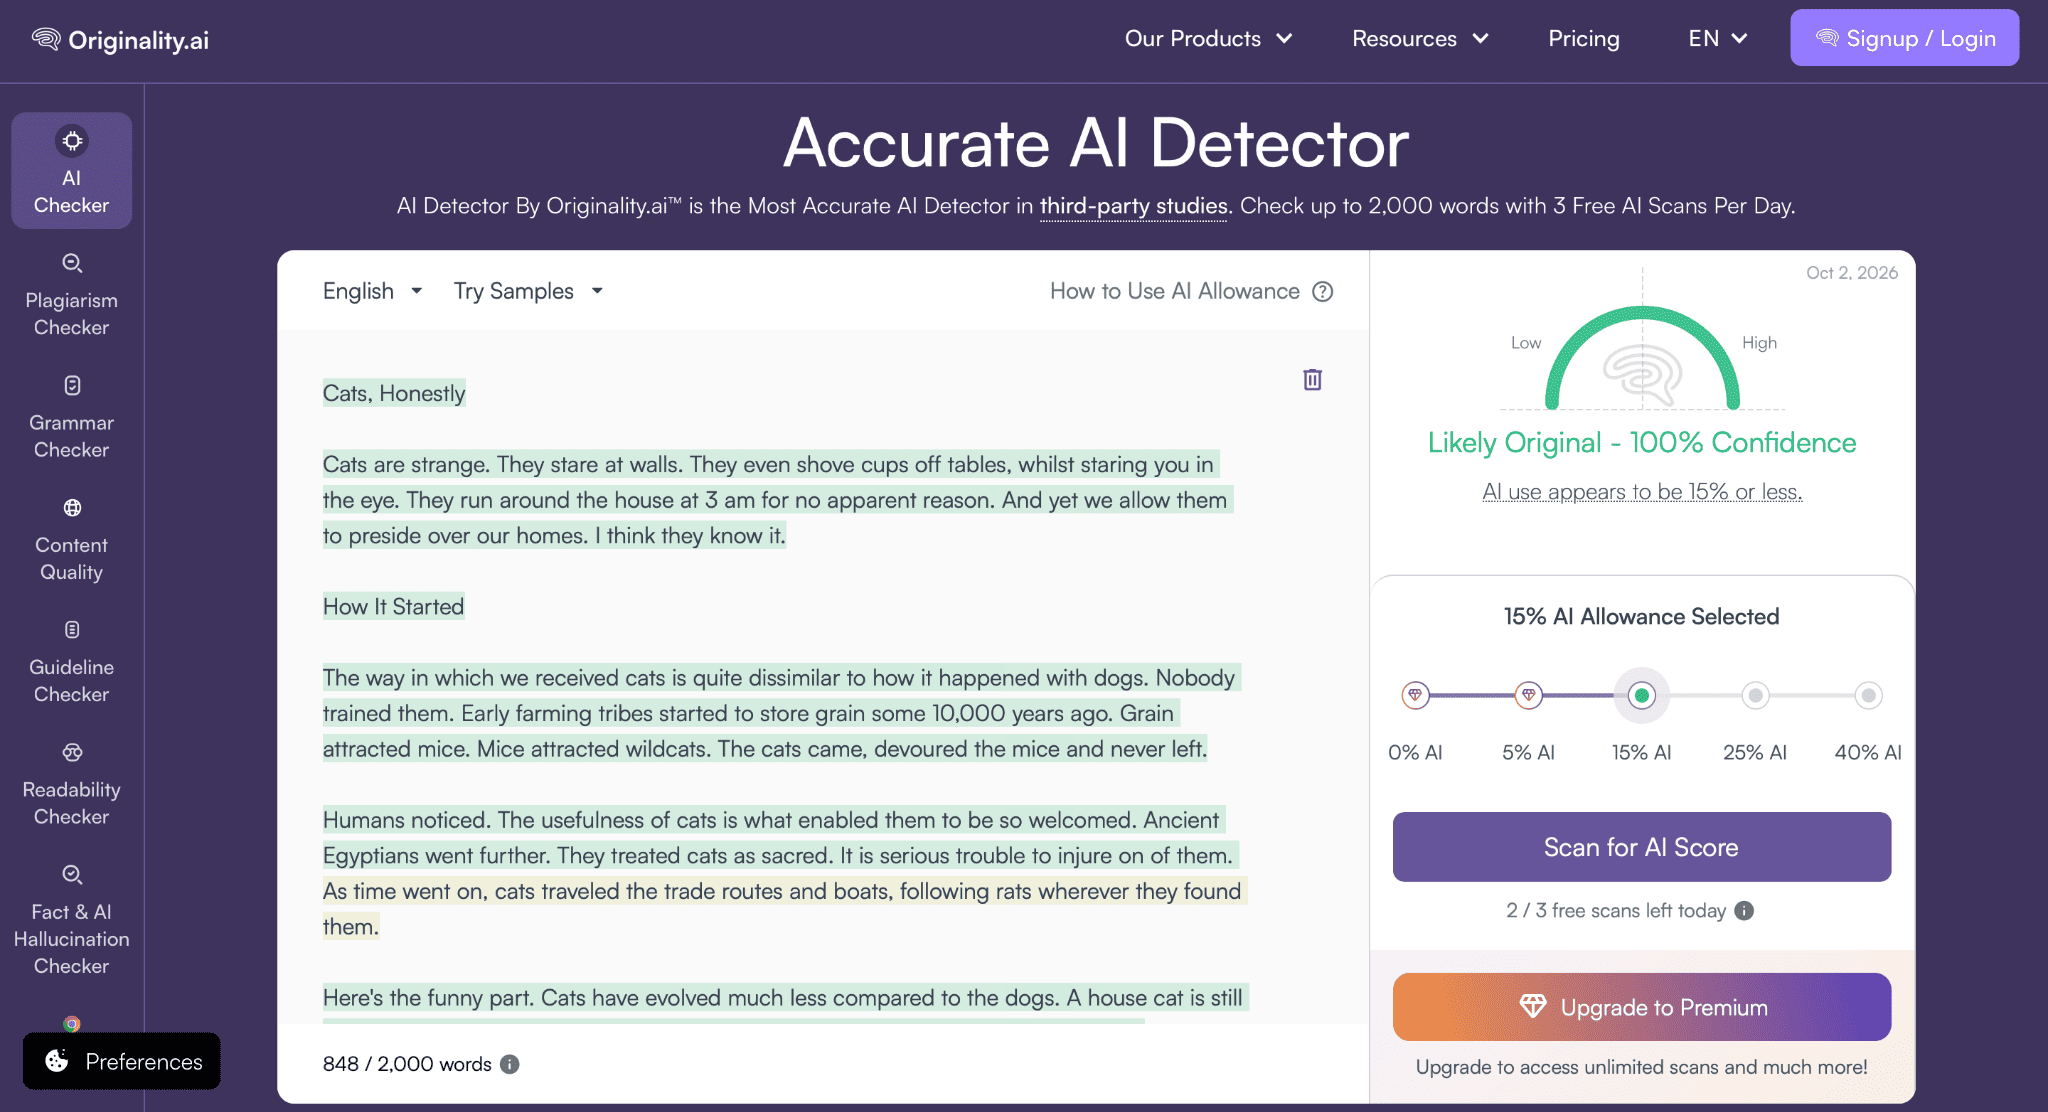
Task: Click info icon beside free scans left
Action: (1744, 910)
